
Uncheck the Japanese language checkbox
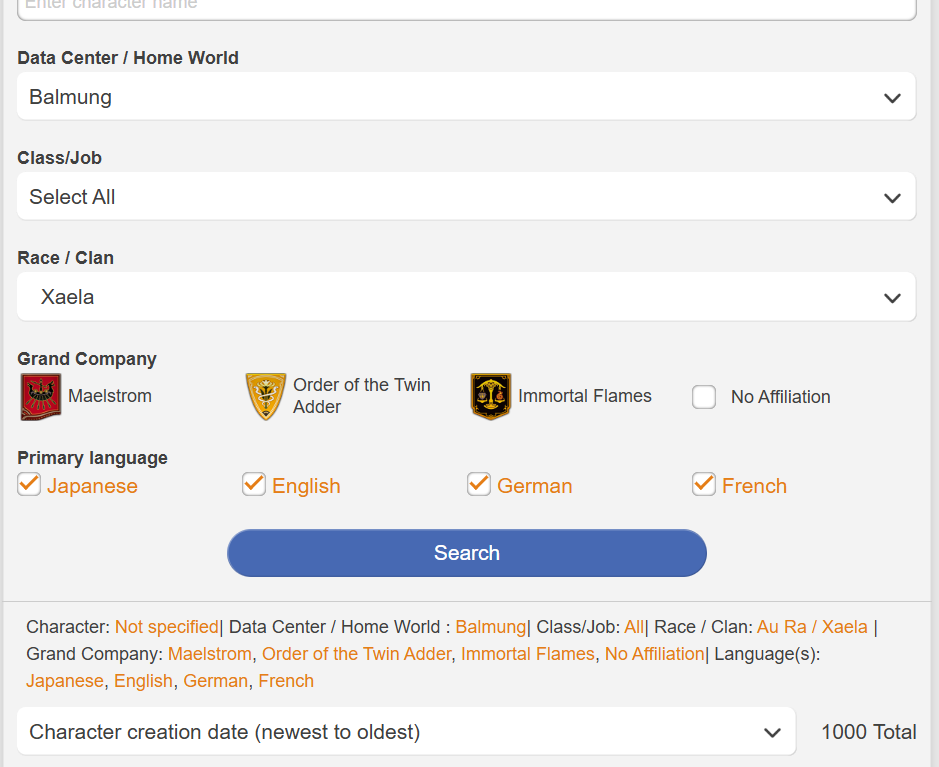29,484
